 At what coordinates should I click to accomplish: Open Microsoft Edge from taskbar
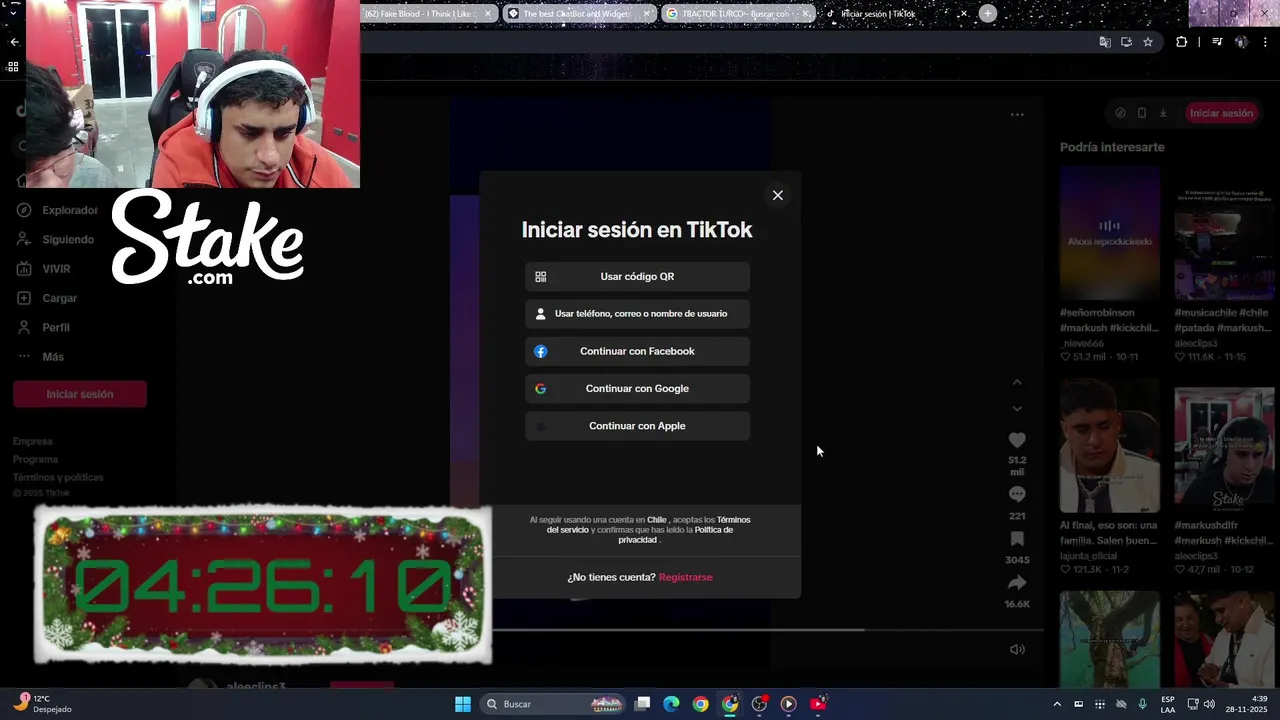[x=672, y=704]
